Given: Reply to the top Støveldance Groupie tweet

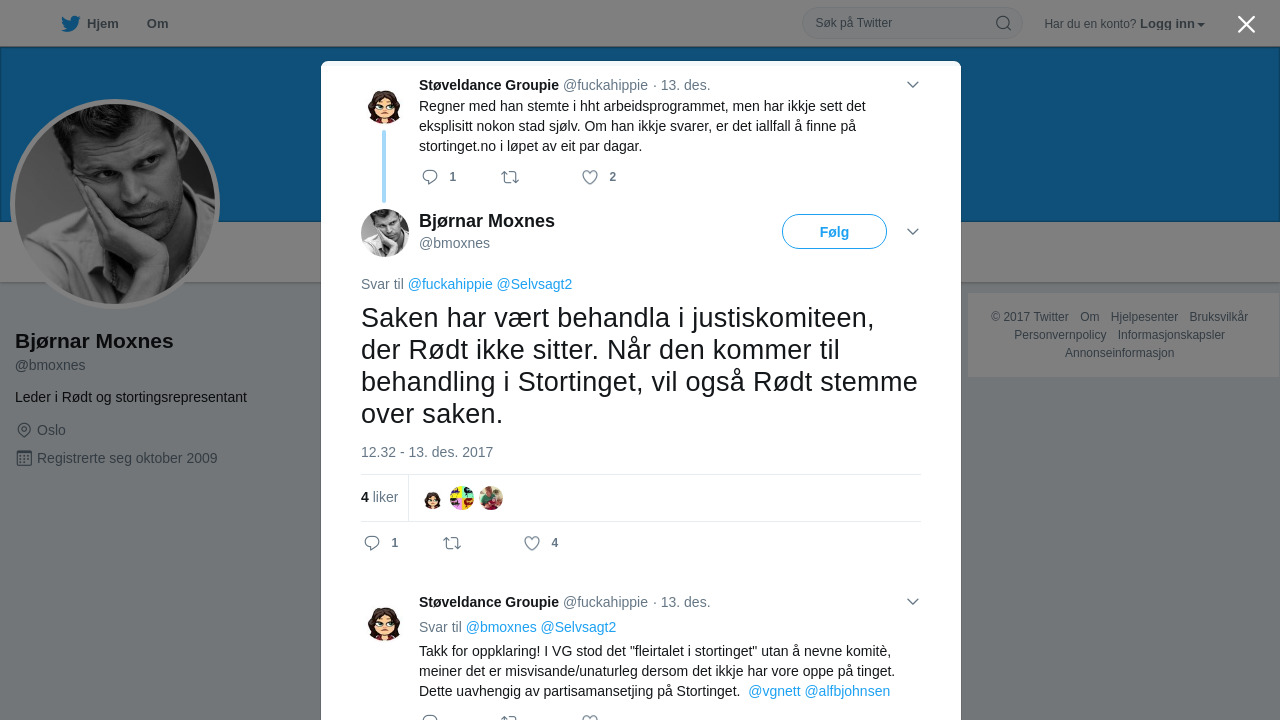Looking at the screenshot, I should click(430, 177).
